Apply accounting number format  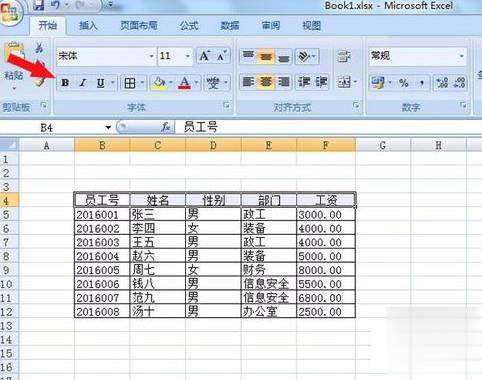378,83
